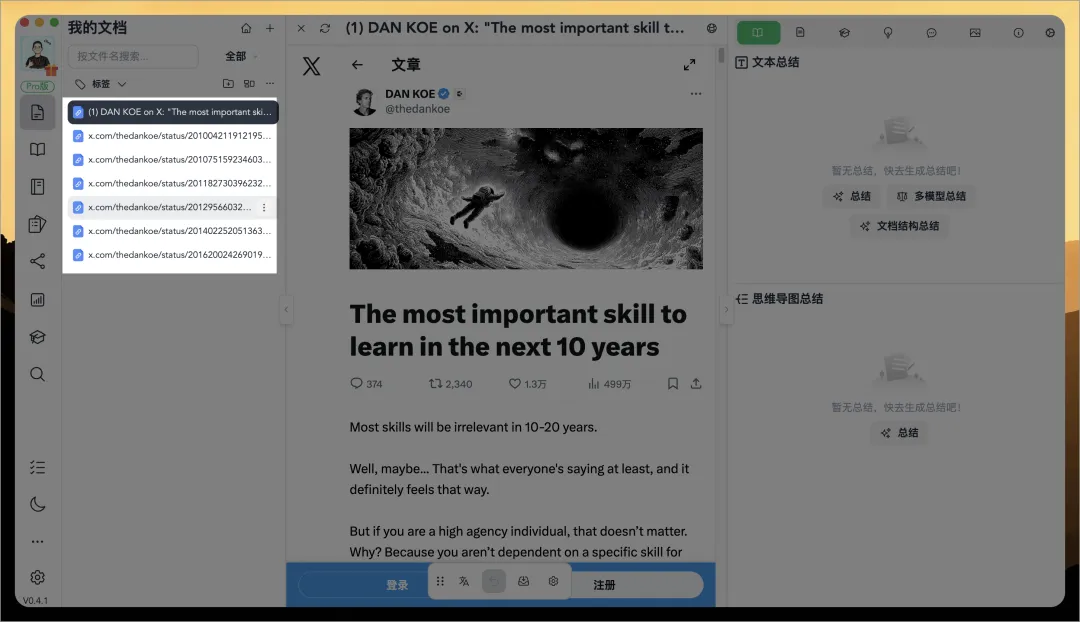The height and width of the screenshot is (622, 1080).
Task: Open the share icon in left sidebar
Action: (x=37, y=262)
